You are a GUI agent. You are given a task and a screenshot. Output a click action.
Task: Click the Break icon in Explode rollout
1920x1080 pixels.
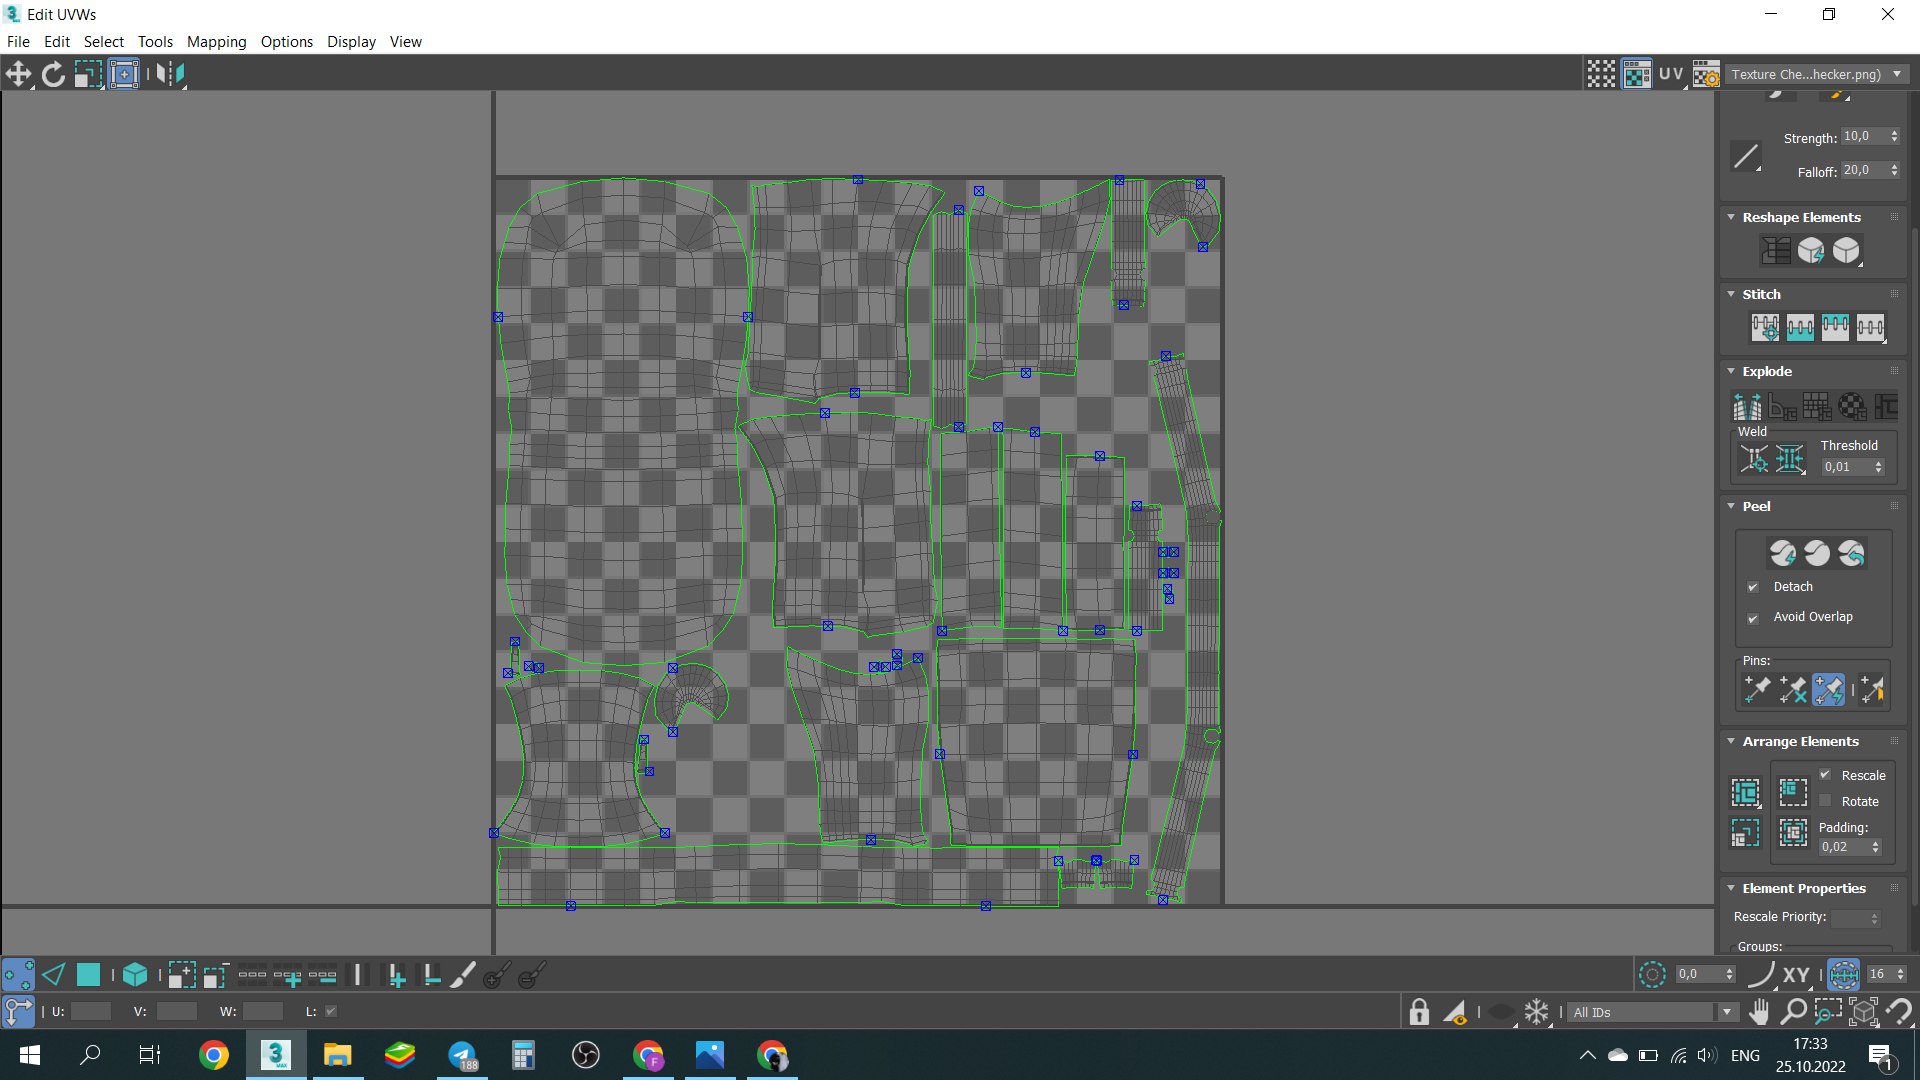tap(1747, 406)
